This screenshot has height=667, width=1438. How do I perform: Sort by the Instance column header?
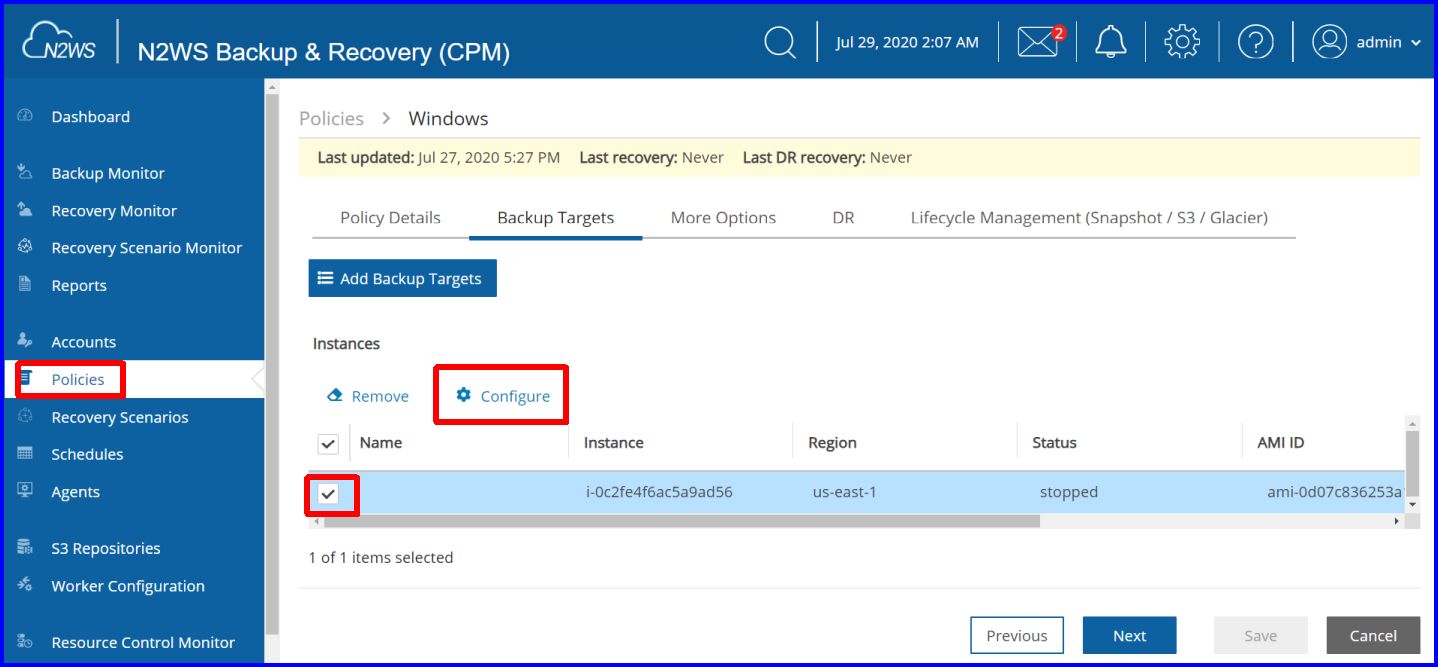coord(613,442)
